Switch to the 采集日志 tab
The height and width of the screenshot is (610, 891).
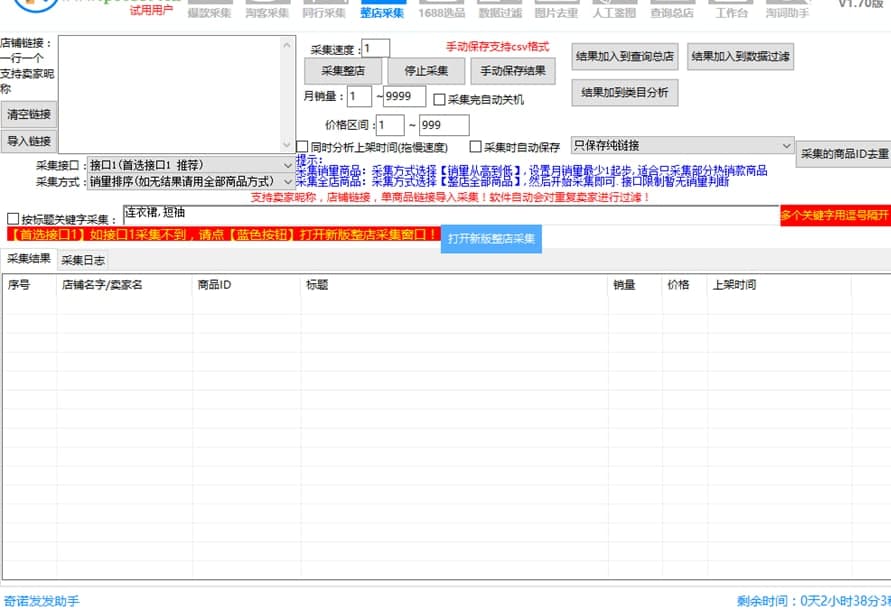83,260
